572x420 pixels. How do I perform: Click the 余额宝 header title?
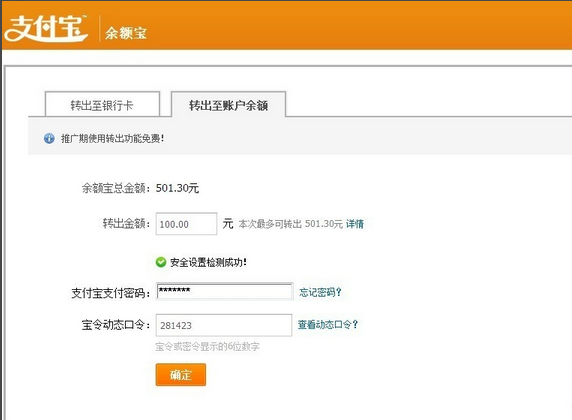[x=126, y=33]
